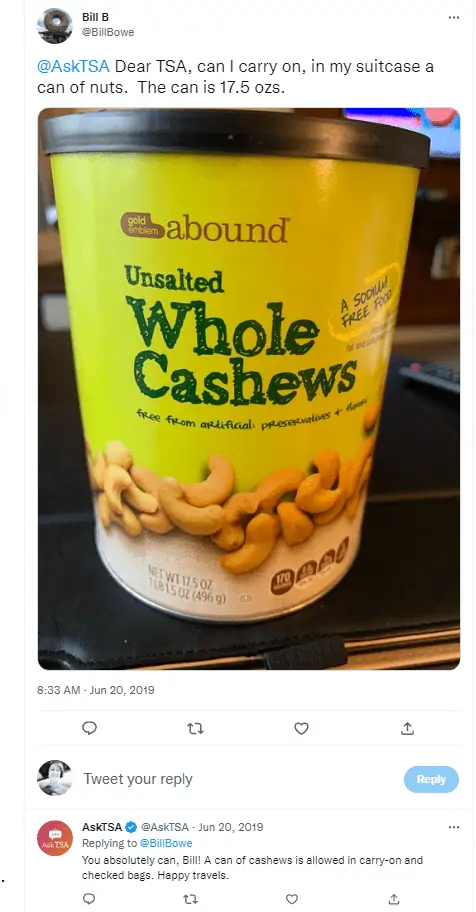The image size is (476, 912).
Task: Retweet Bill B's cashew tweet
Action: 196,728
